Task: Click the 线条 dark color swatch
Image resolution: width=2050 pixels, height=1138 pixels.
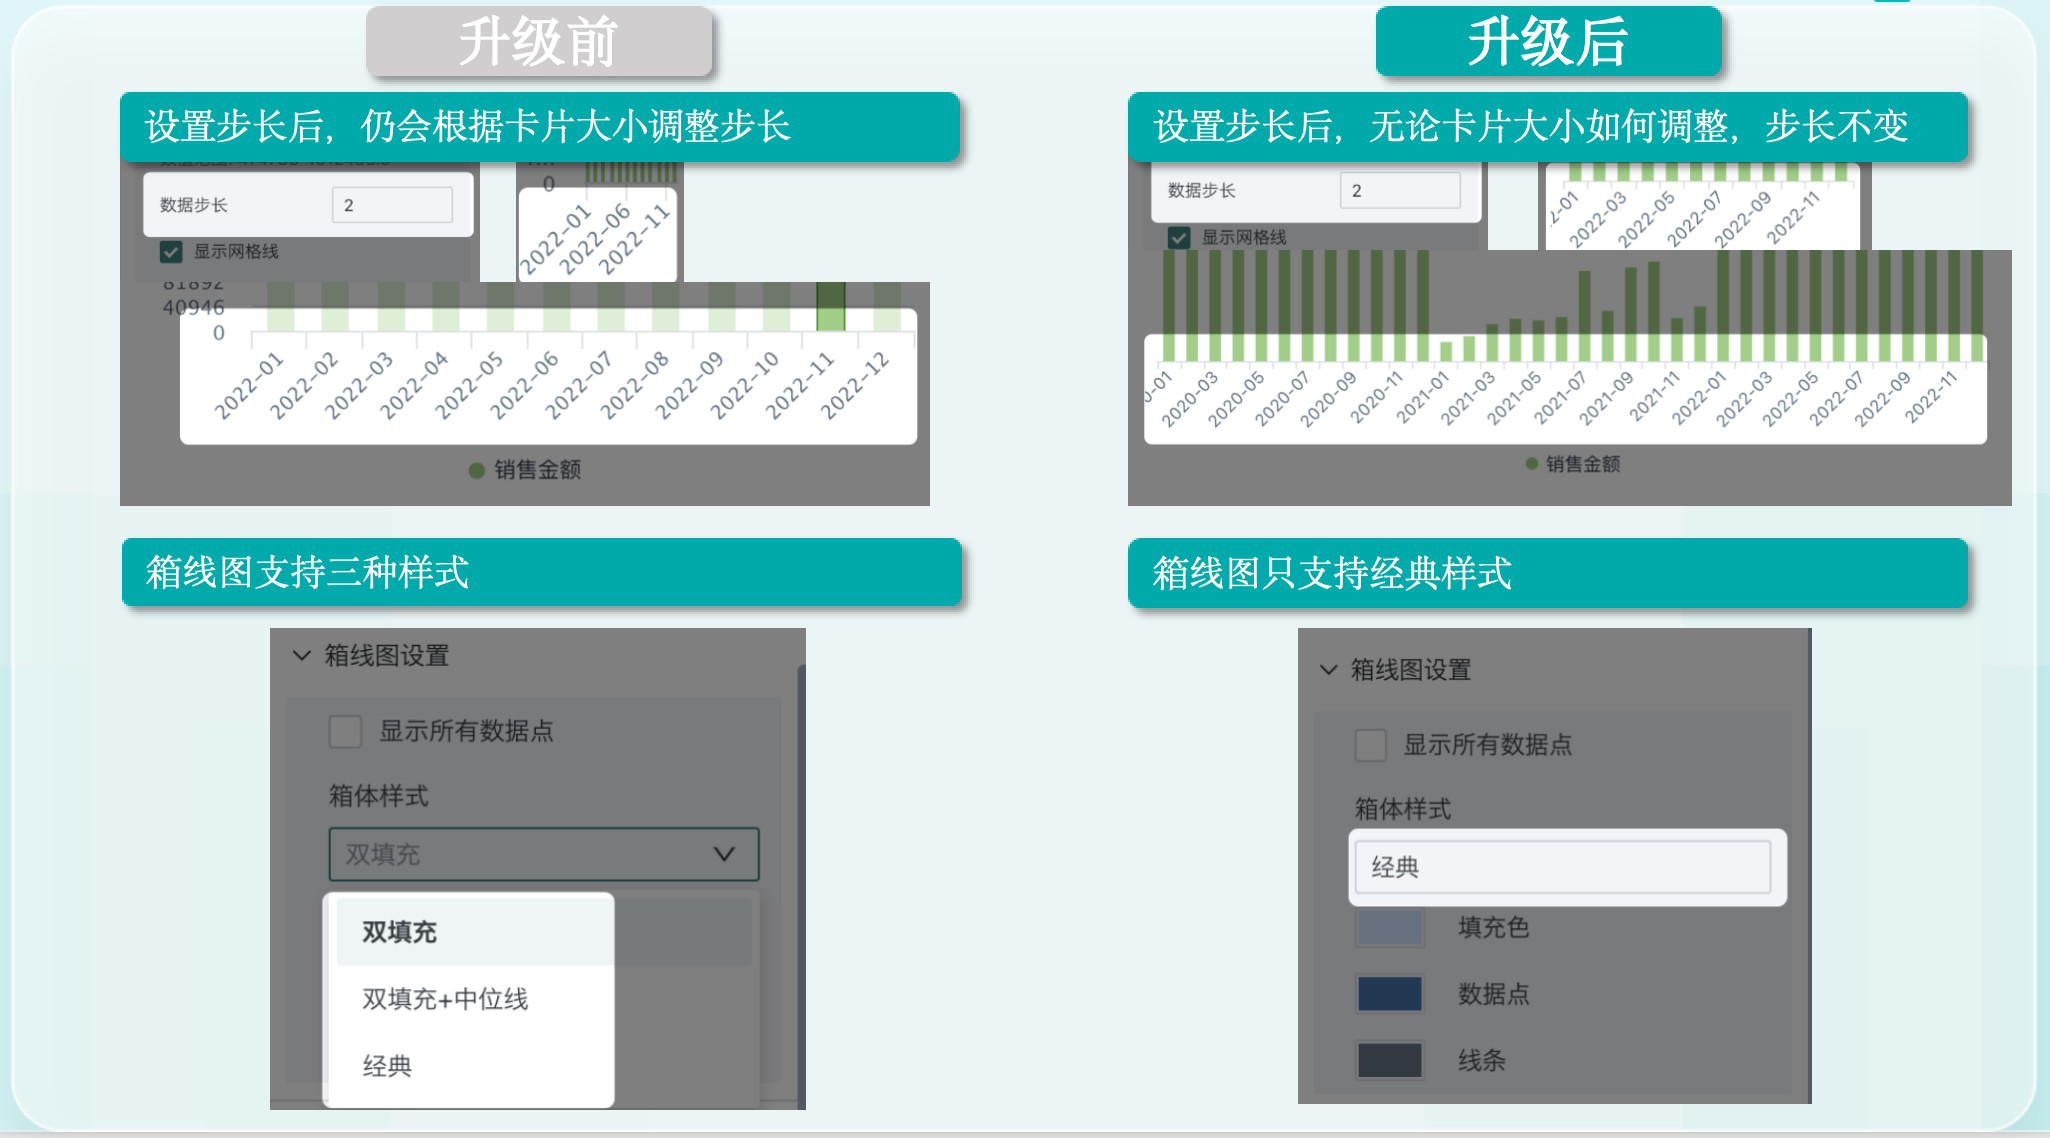Action: tap(1389, 1061)
